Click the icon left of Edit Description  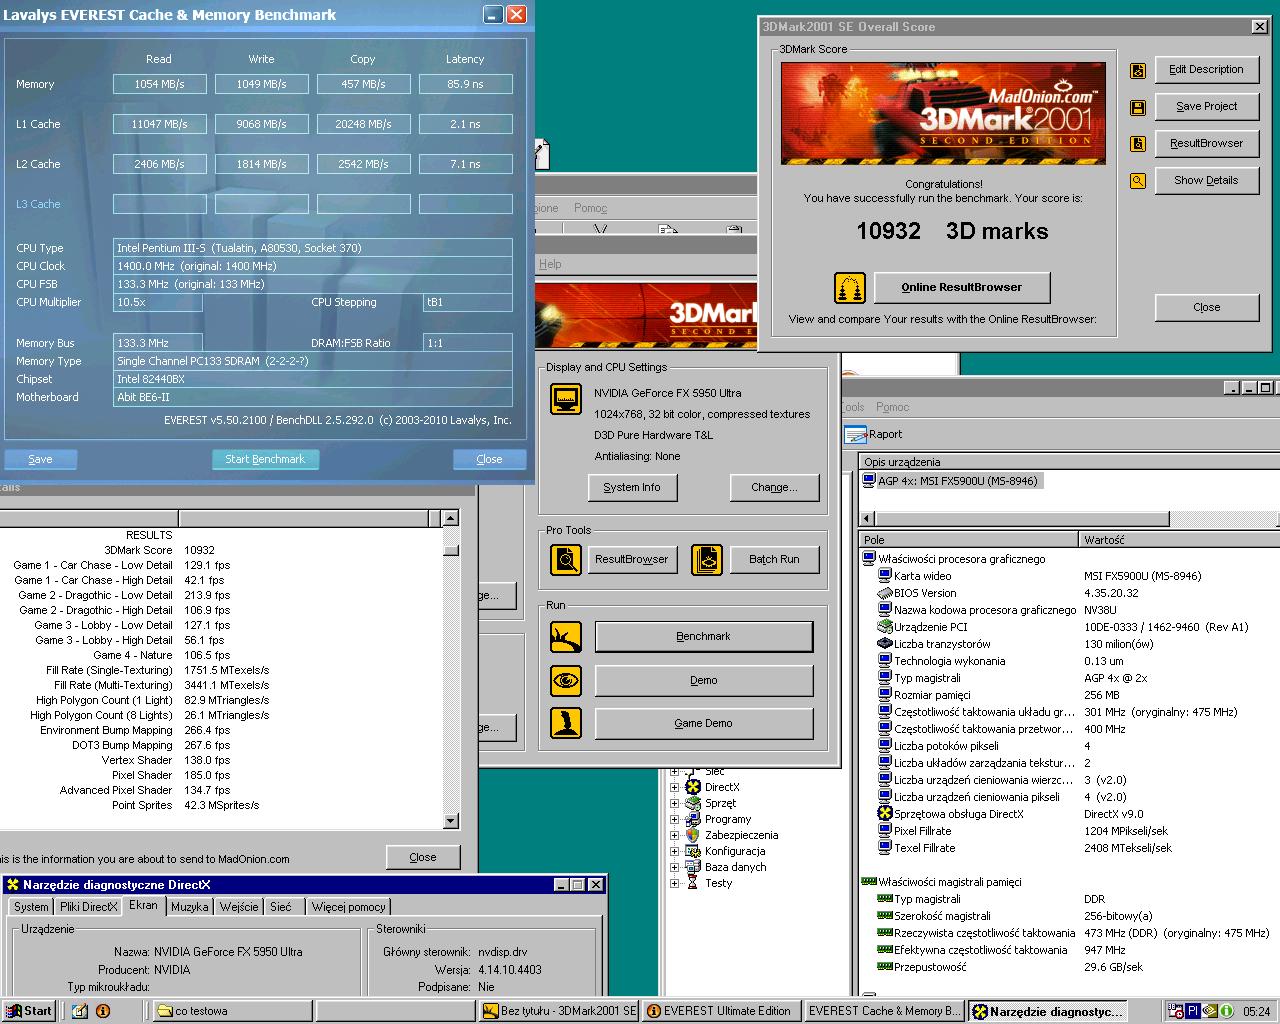coord(1137,70)
